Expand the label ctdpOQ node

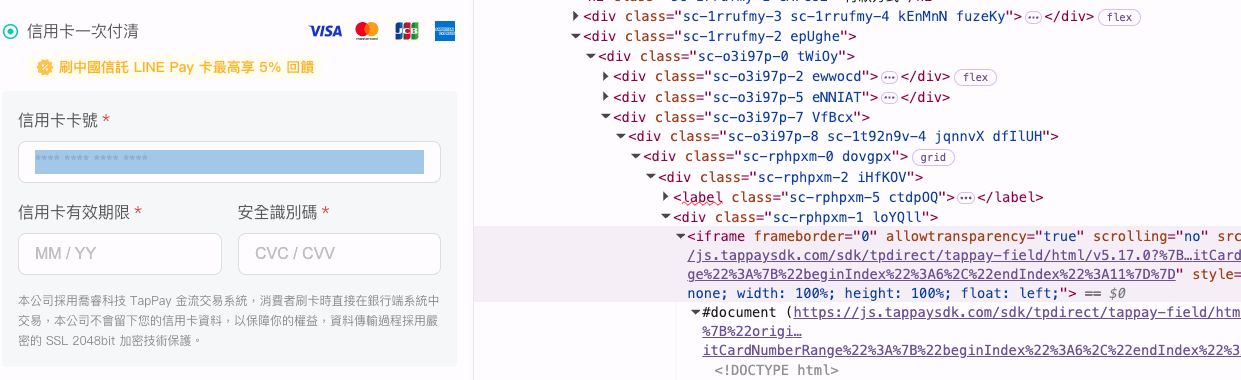pos(666,197)
